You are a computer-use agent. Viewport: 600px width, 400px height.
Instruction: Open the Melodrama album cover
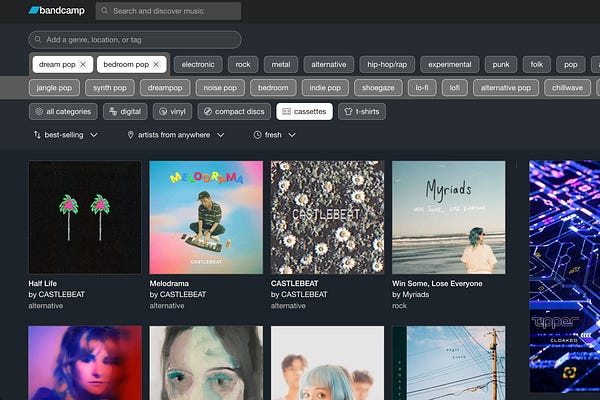206,217
